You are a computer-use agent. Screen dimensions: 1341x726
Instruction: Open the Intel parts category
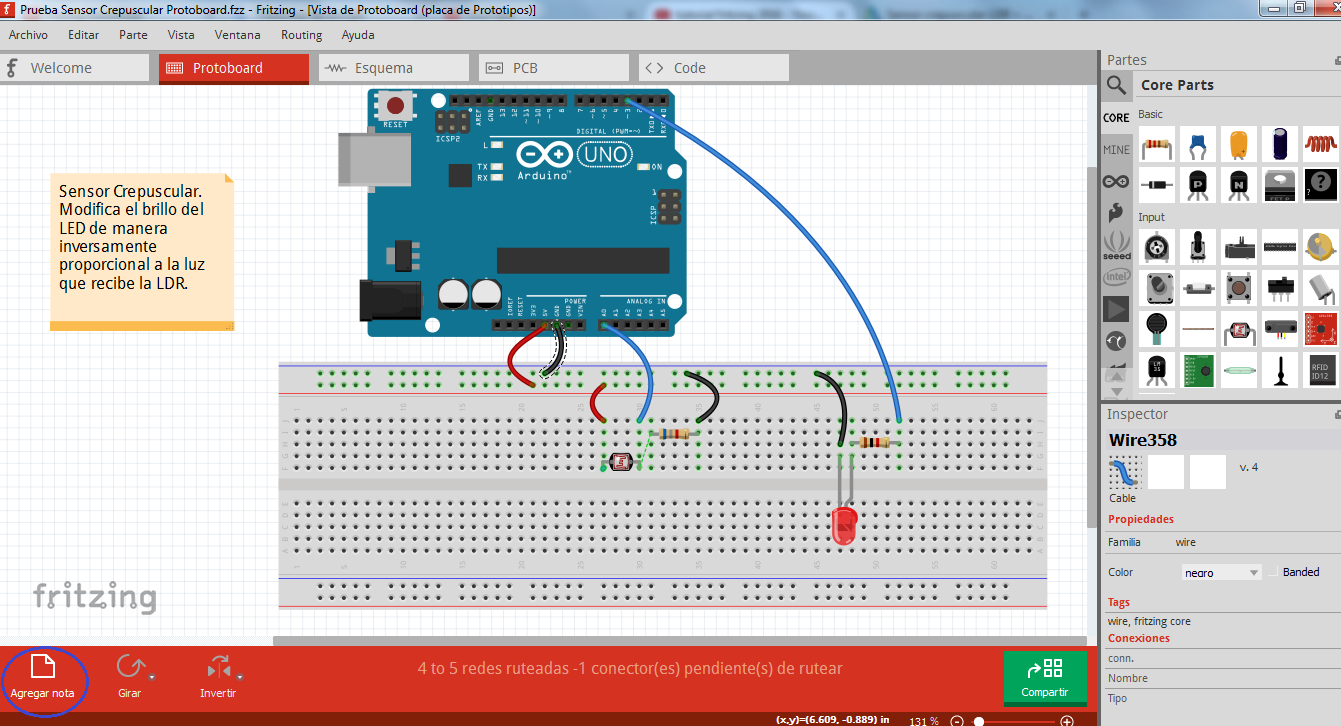click(x=1116, y=277)
